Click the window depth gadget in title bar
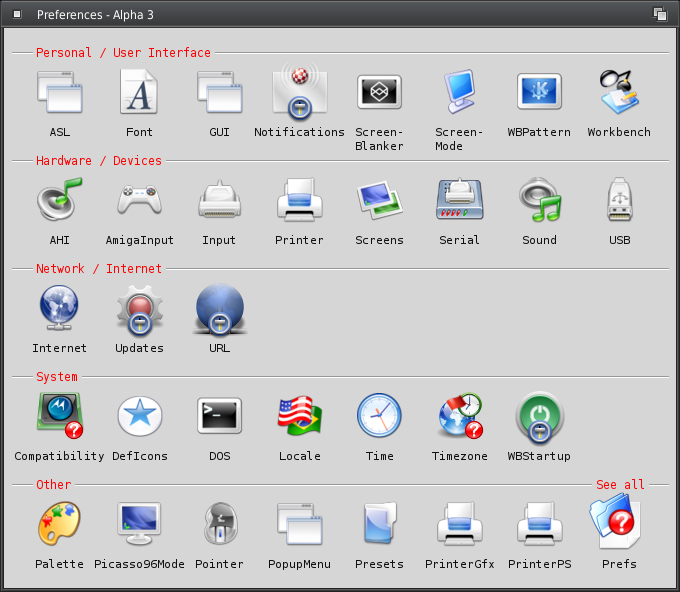The width and height of the screenshot is (680, 592). (x=660, y=14)
